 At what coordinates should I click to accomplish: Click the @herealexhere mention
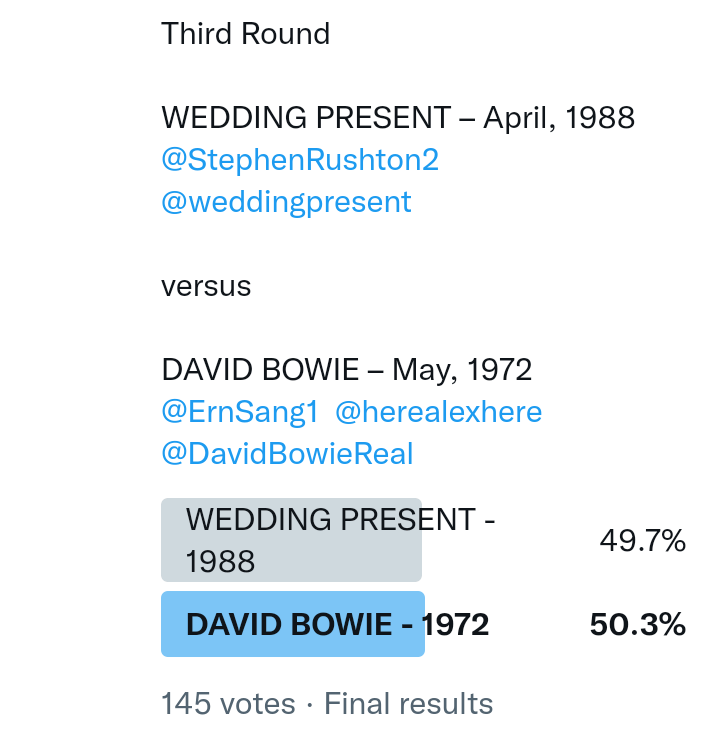click(x=438, y=412)
